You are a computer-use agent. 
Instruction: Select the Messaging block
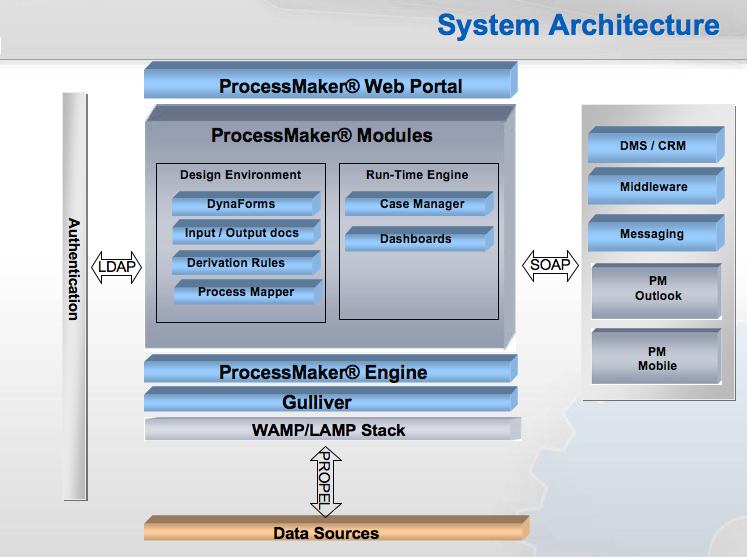pyautogui.click(x=653, y=234)
